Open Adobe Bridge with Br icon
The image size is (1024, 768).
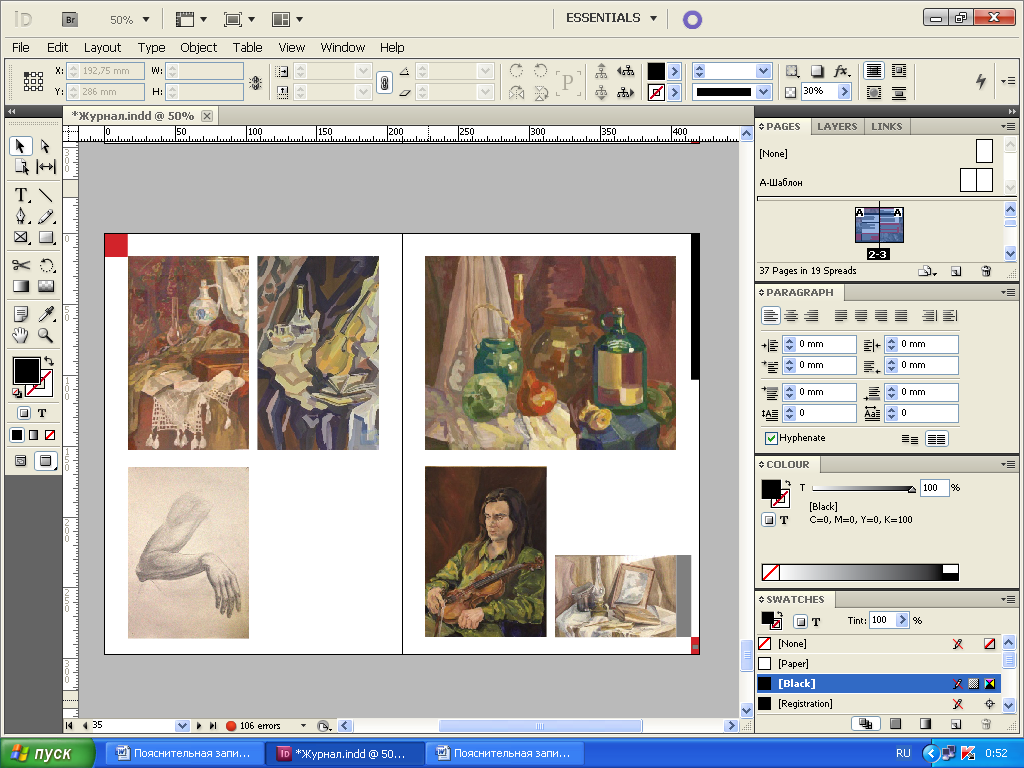[70, 20]
